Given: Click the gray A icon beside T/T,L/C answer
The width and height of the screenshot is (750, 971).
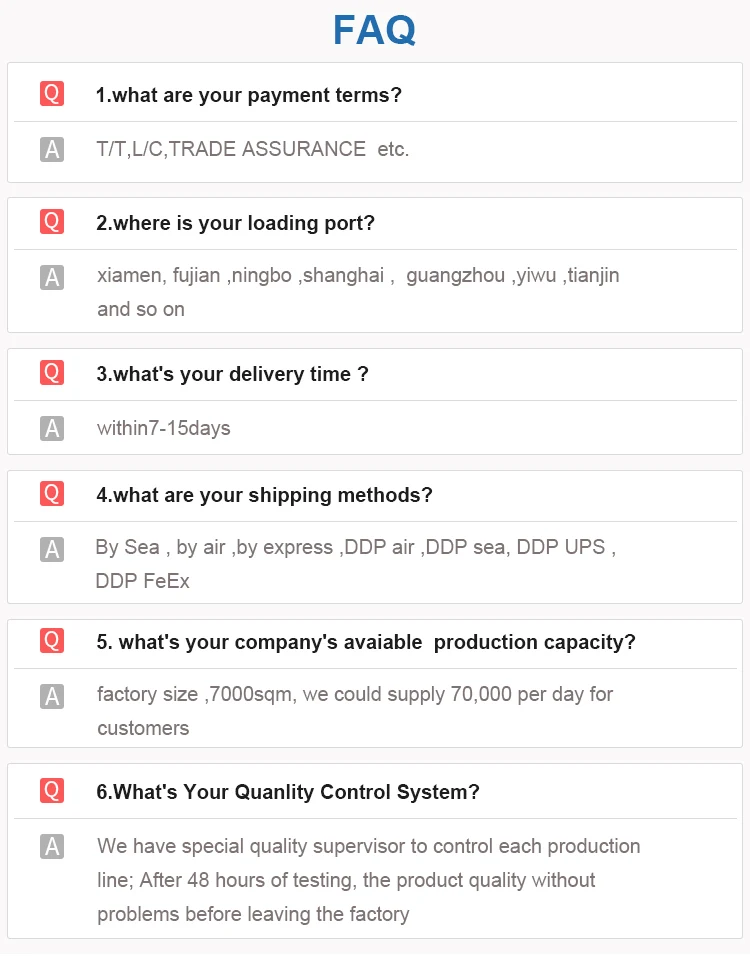Looking at the screenshot, I should click(52, 149).
